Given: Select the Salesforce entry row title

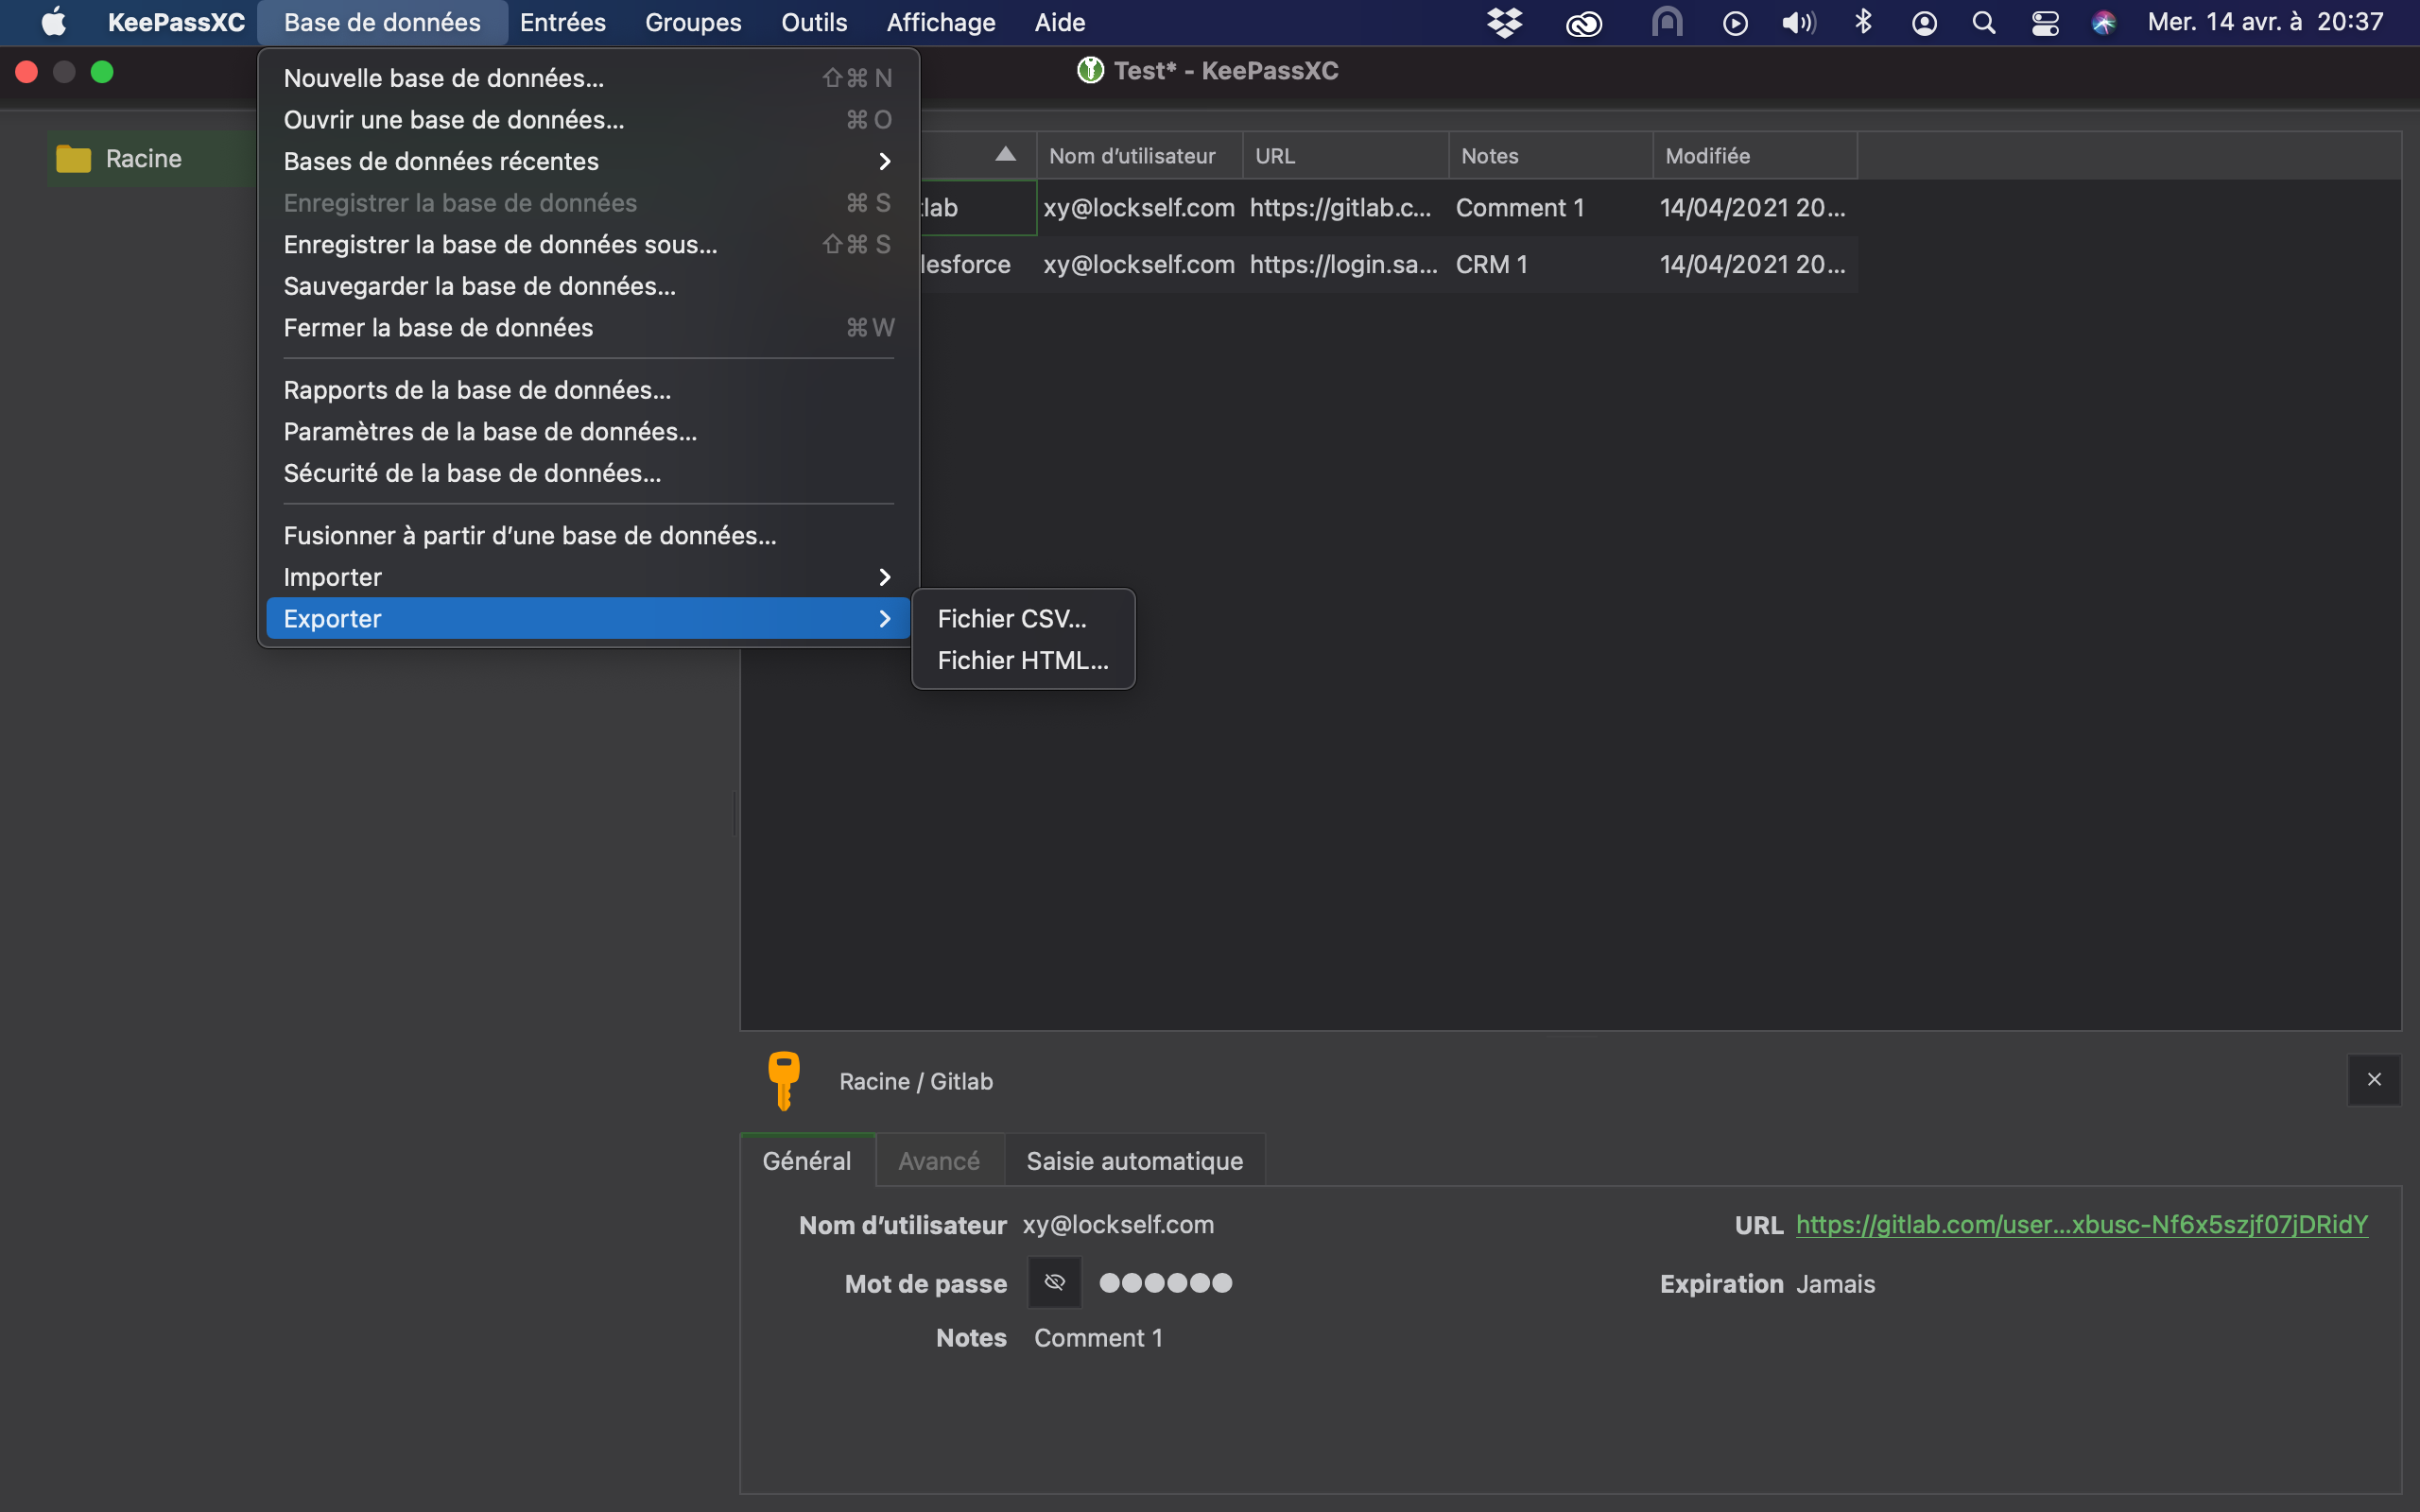Looking at the screenshot, I should (978, 265).
